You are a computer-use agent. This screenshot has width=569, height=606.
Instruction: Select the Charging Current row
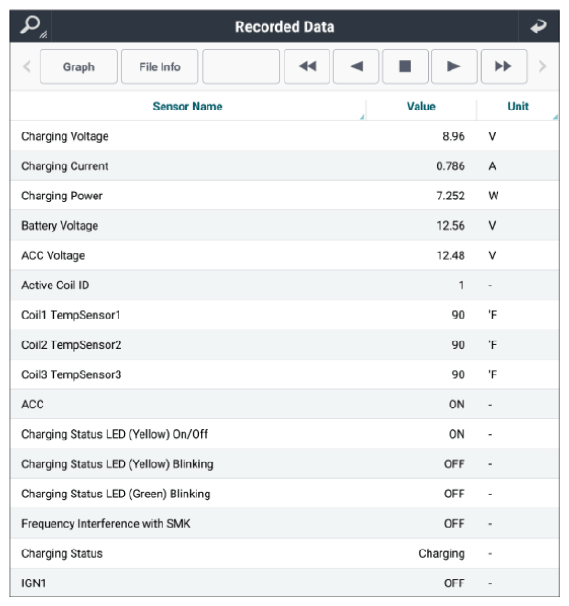point(284,166)
